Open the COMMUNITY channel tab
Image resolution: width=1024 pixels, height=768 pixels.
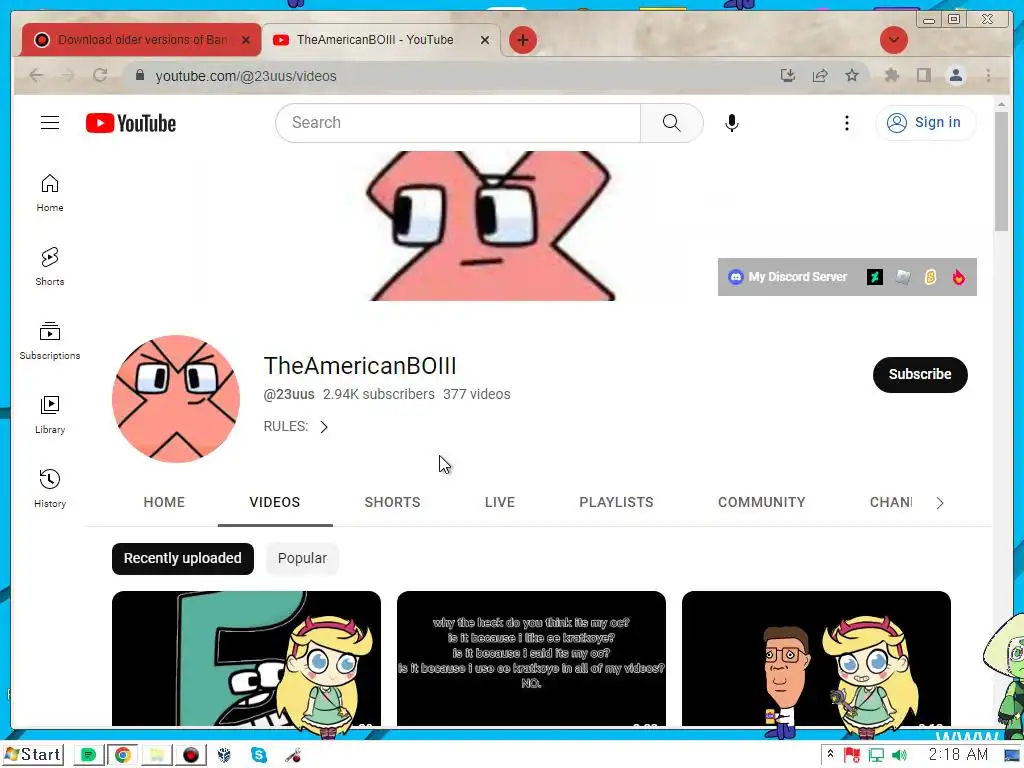click(761, 502)
